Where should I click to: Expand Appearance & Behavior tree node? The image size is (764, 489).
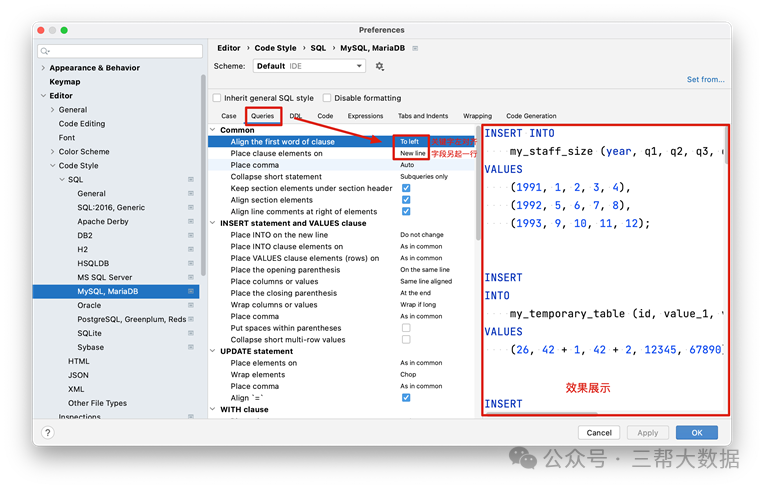pyautogui.click(x=43, y=68)
